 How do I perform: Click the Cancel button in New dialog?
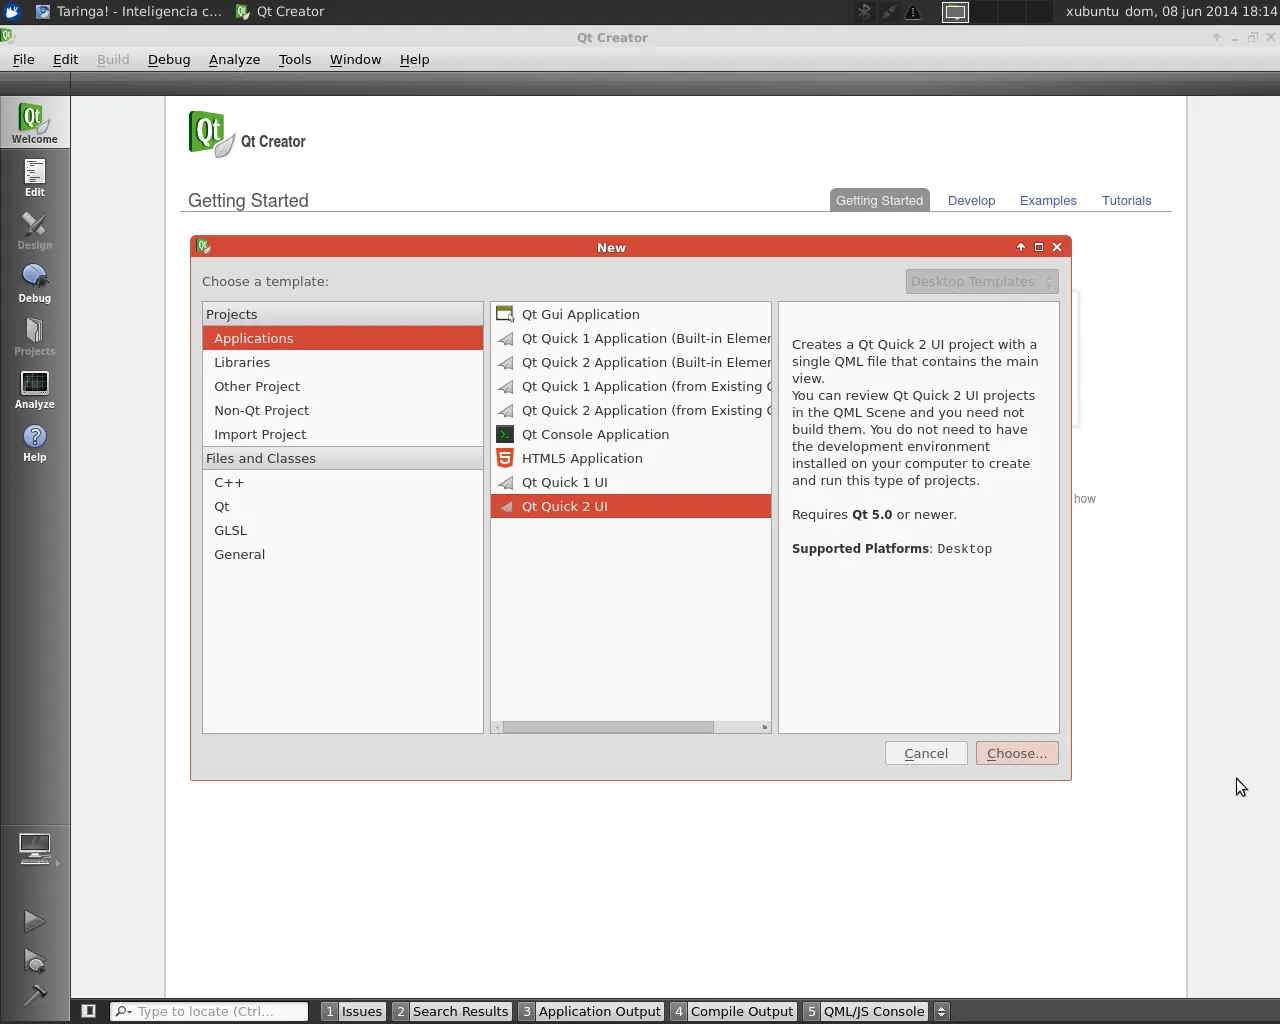(926, 753)
